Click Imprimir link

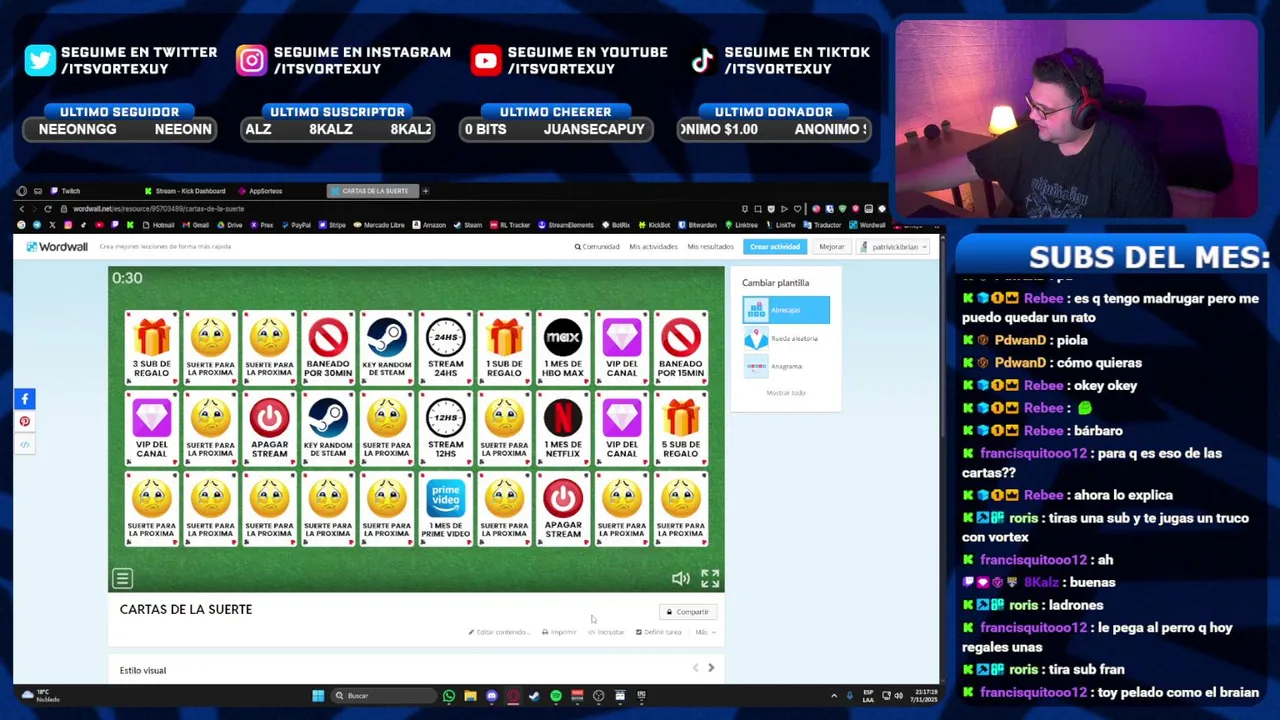tap(560, 632)
